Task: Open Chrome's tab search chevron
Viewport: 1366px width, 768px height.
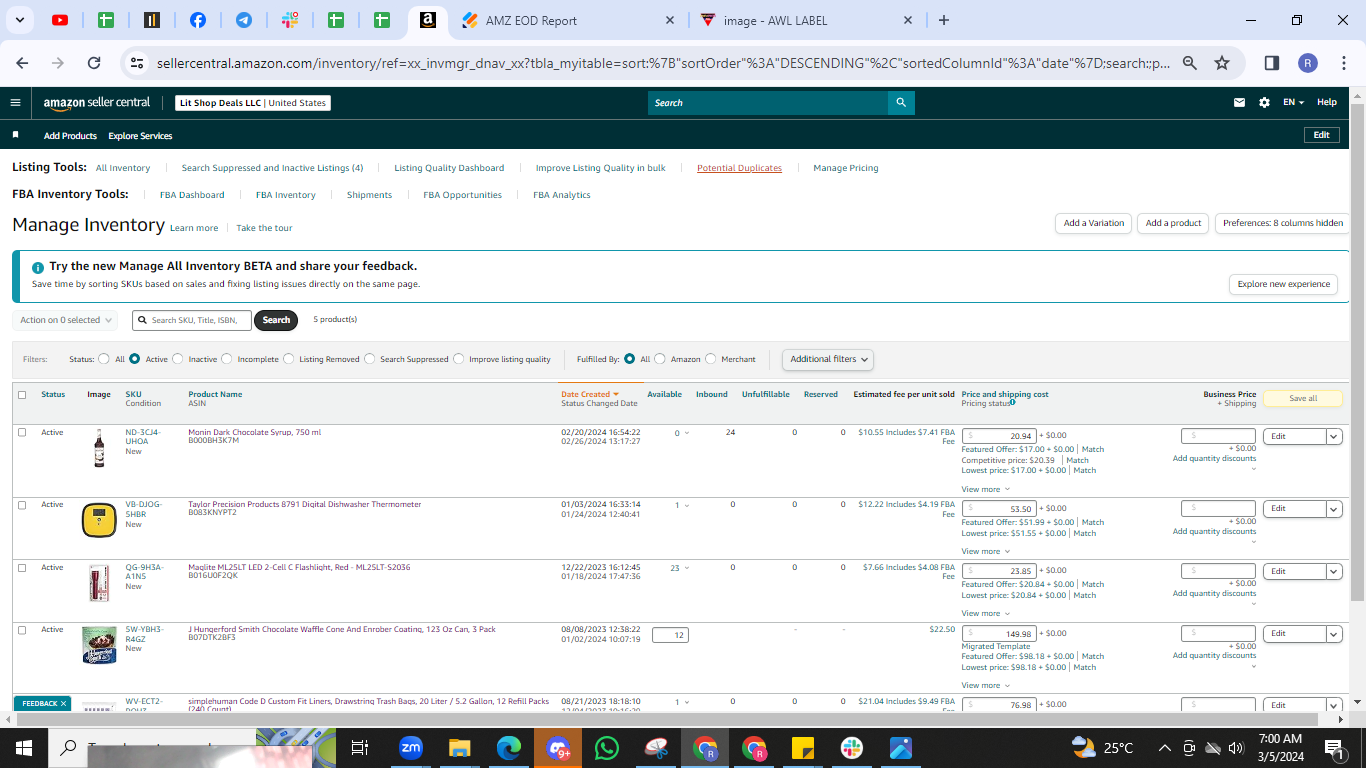Action: coord(20,20)
